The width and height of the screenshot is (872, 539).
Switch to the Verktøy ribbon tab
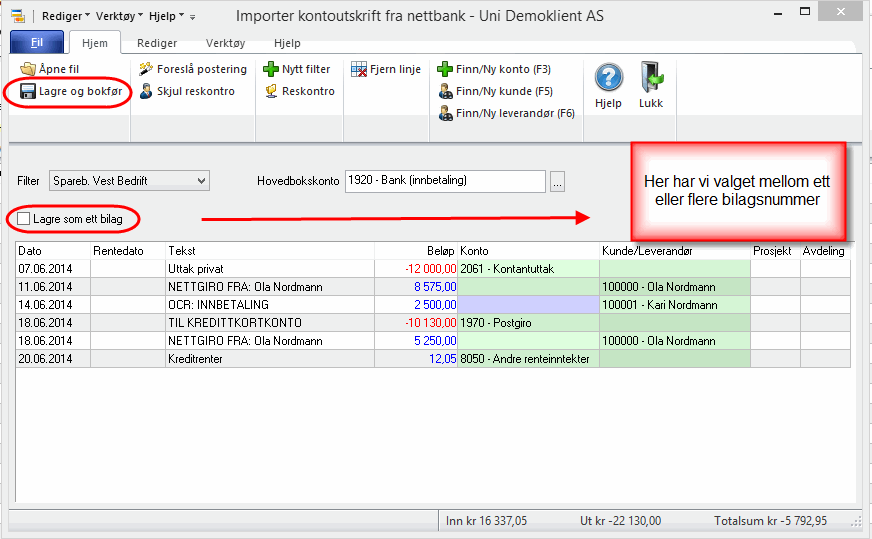click(x=225, y=44)
